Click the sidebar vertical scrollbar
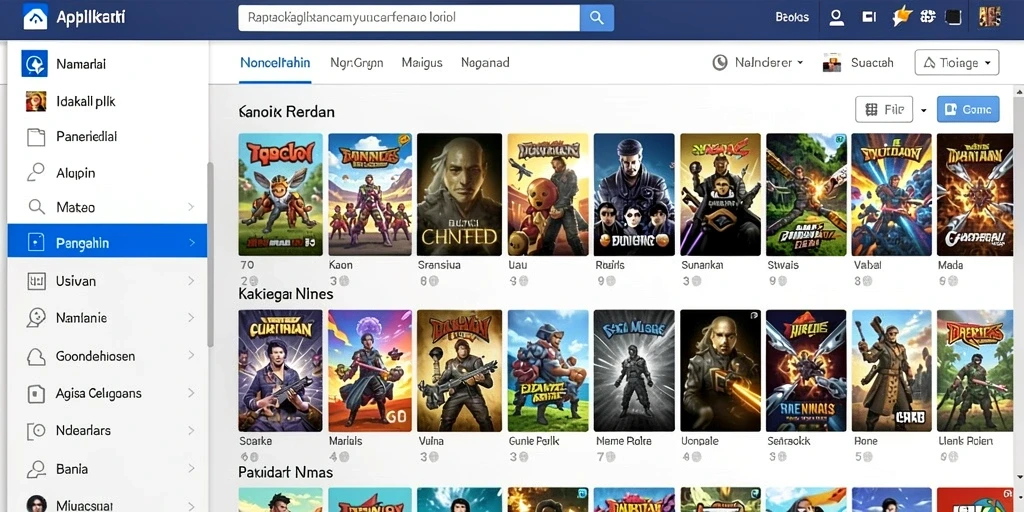This screenshot has width=1024, height=512. (x=210, y=255)
